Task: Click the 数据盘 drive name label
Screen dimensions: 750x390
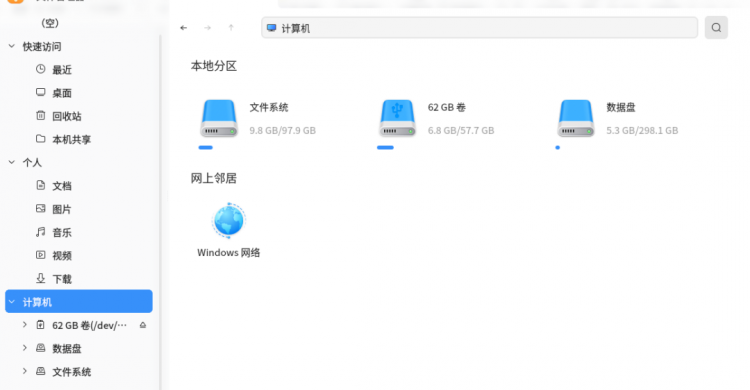Action: [621, 107]
